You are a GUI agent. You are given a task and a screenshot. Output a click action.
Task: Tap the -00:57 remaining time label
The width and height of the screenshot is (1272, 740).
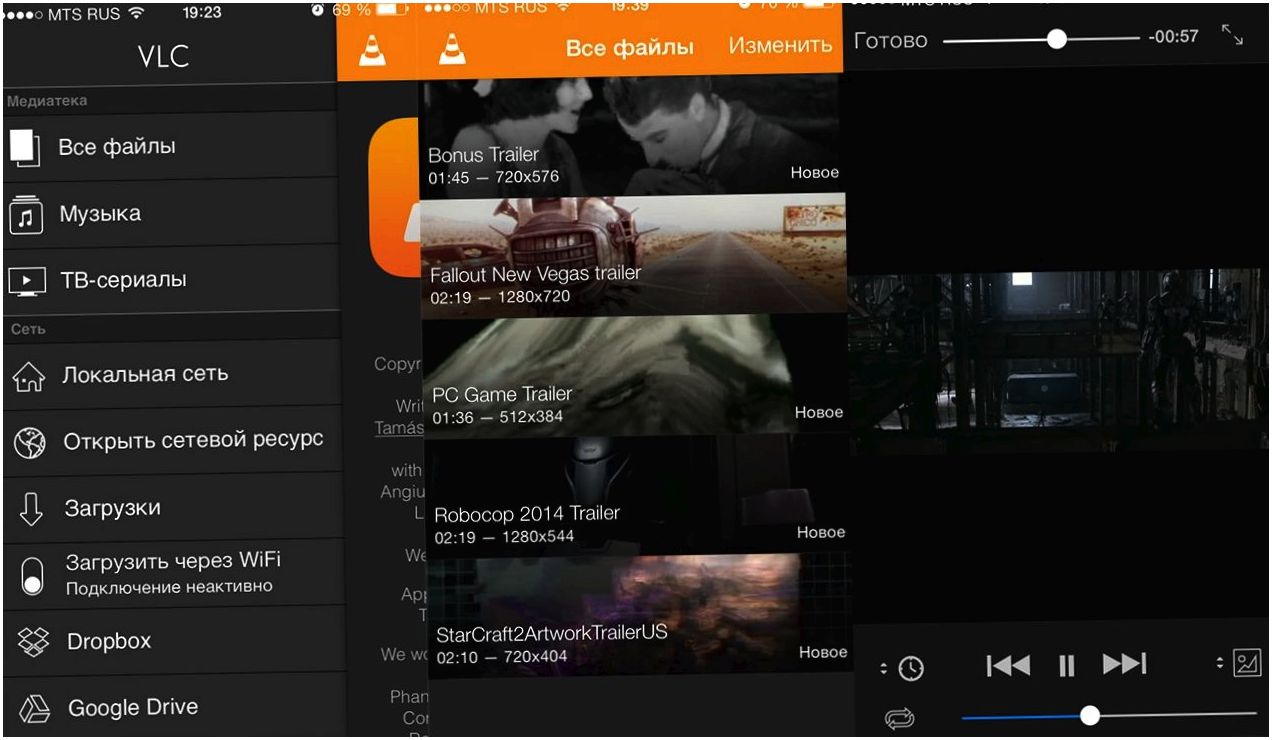coord(1174,37)
